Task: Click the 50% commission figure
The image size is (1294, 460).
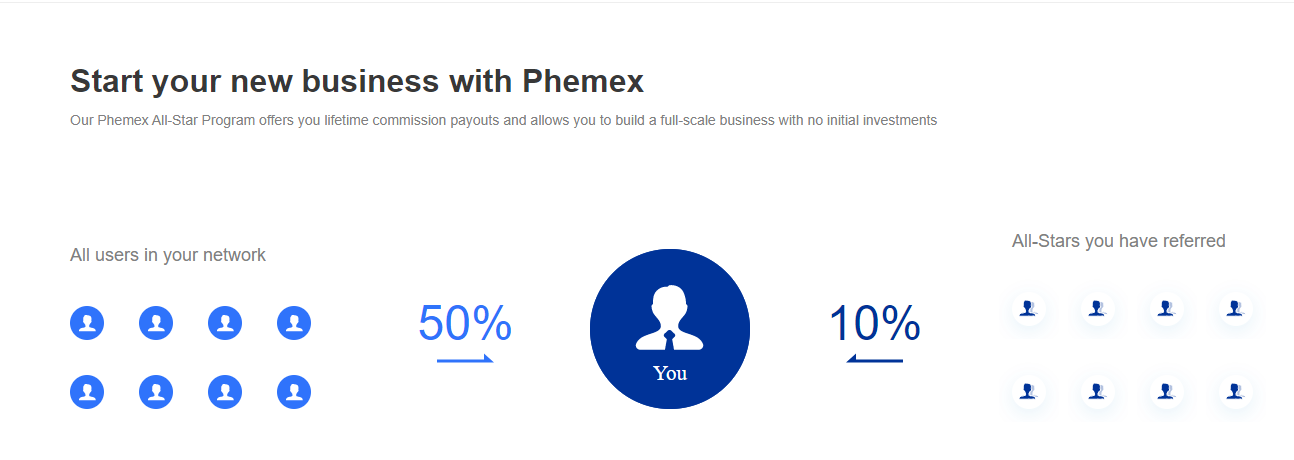Action: (465, 324)
